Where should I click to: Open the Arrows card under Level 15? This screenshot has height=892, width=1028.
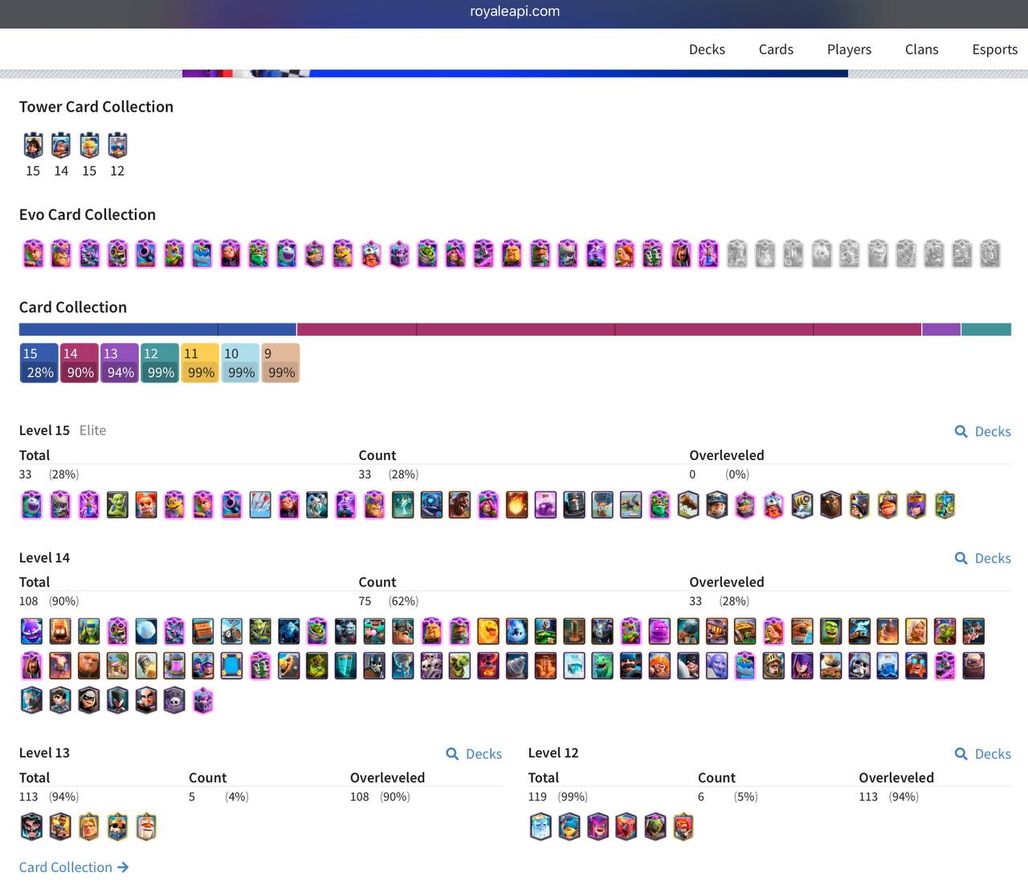(x=260, y=505)
